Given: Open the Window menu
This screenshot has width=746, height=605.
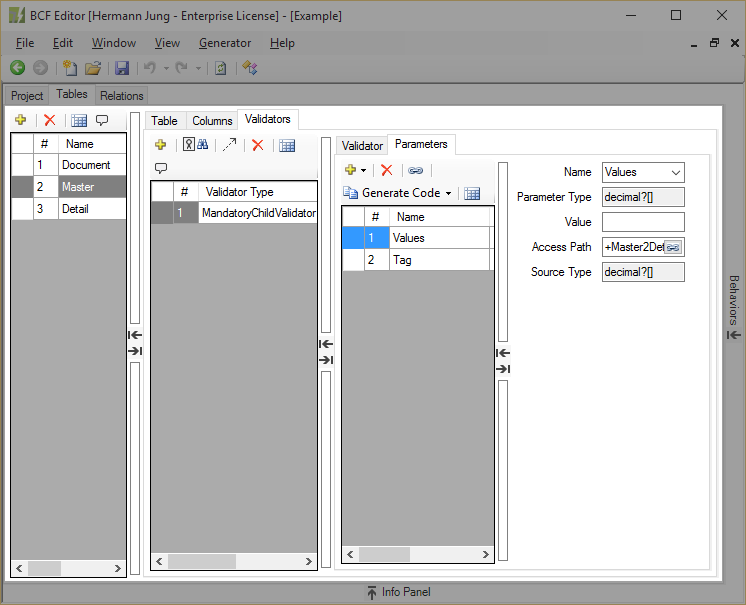Looking at the screenshot, I should pos(114,43).
